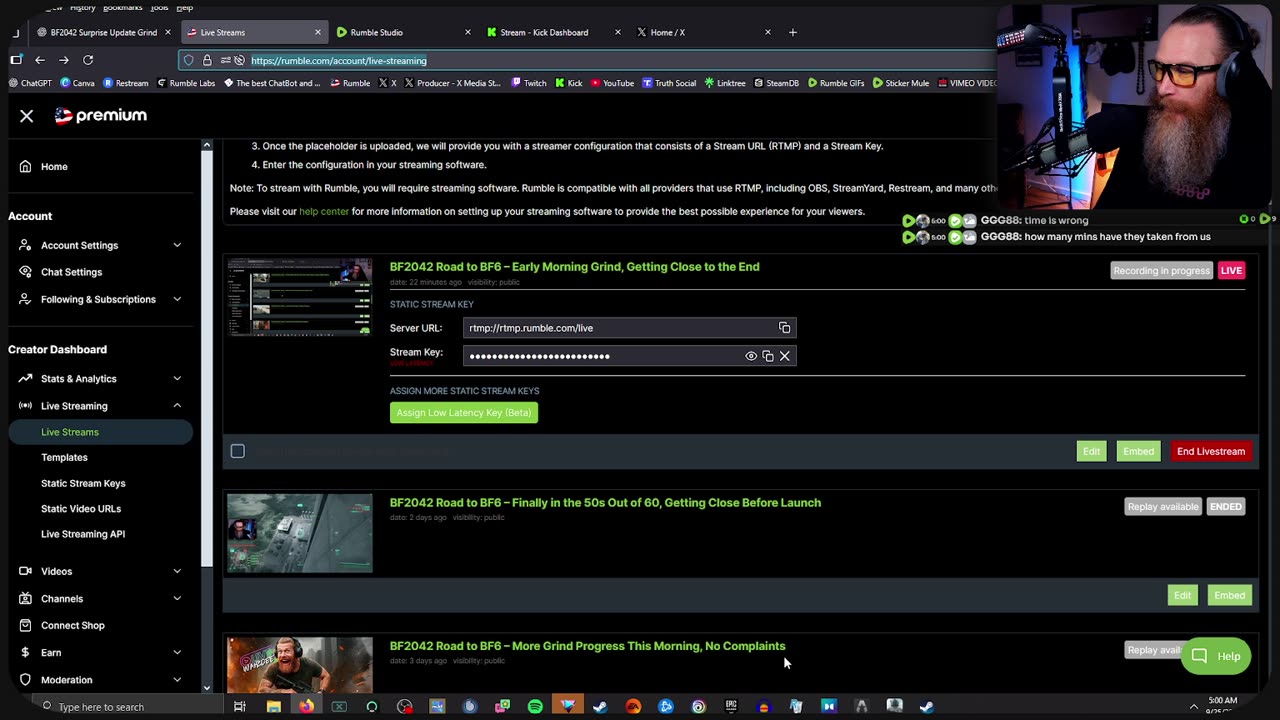Screen dimensions: 1280x720
Task: Open the Sticker Mule bookmark
Action: tap(901, 83)
